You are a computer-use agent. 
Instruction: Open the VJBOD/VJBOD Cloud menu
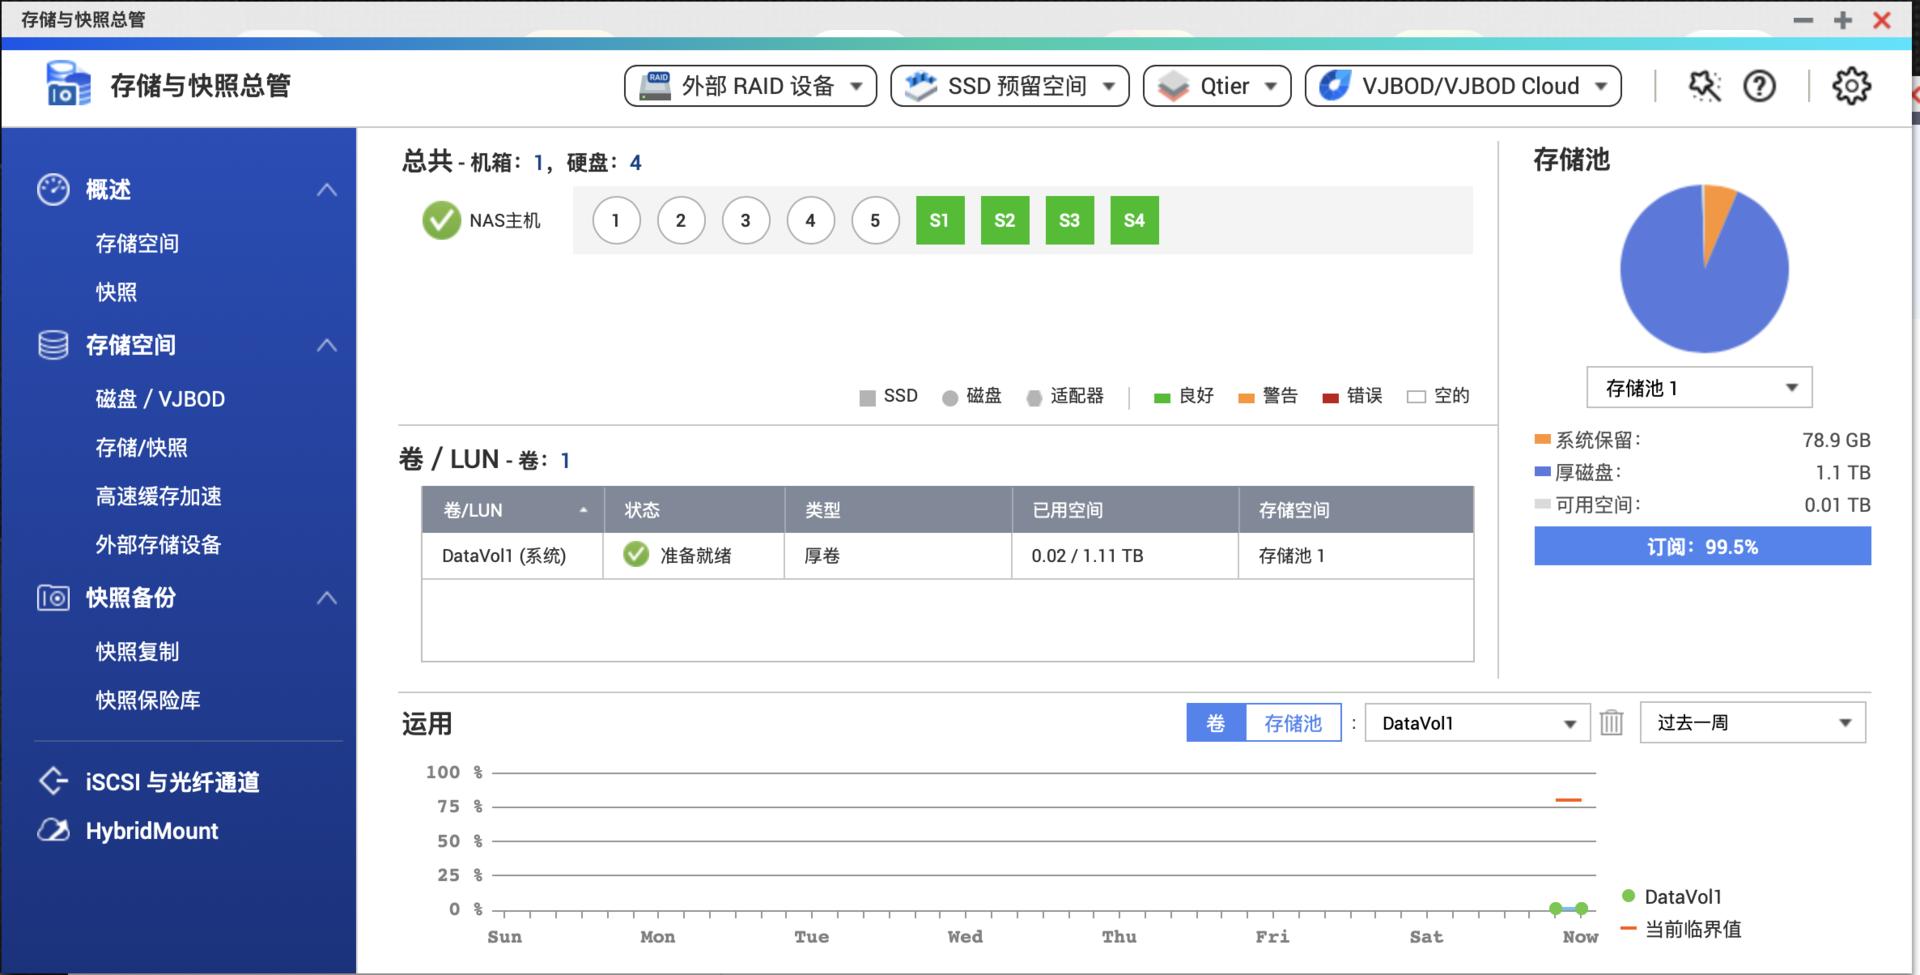tap(1463, 86)
